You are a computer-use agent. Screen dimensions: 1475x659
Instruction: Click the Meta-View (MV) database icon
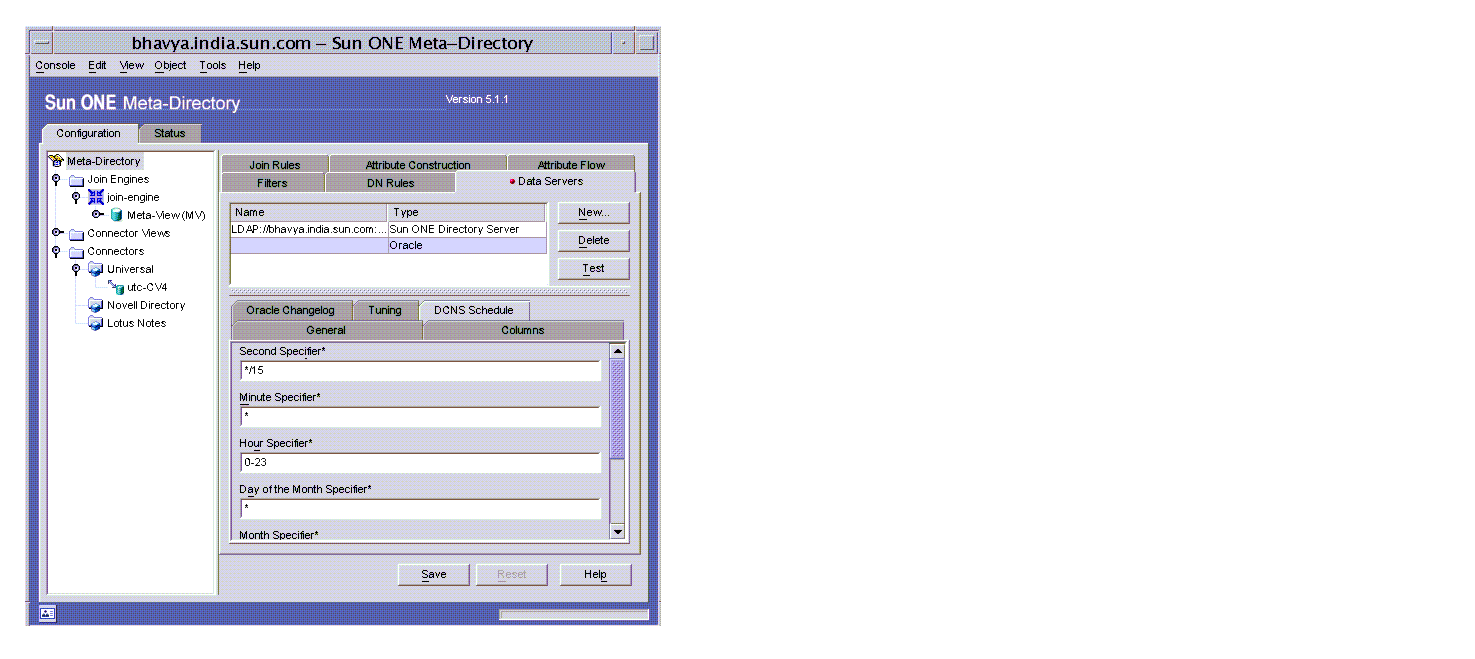116,215
